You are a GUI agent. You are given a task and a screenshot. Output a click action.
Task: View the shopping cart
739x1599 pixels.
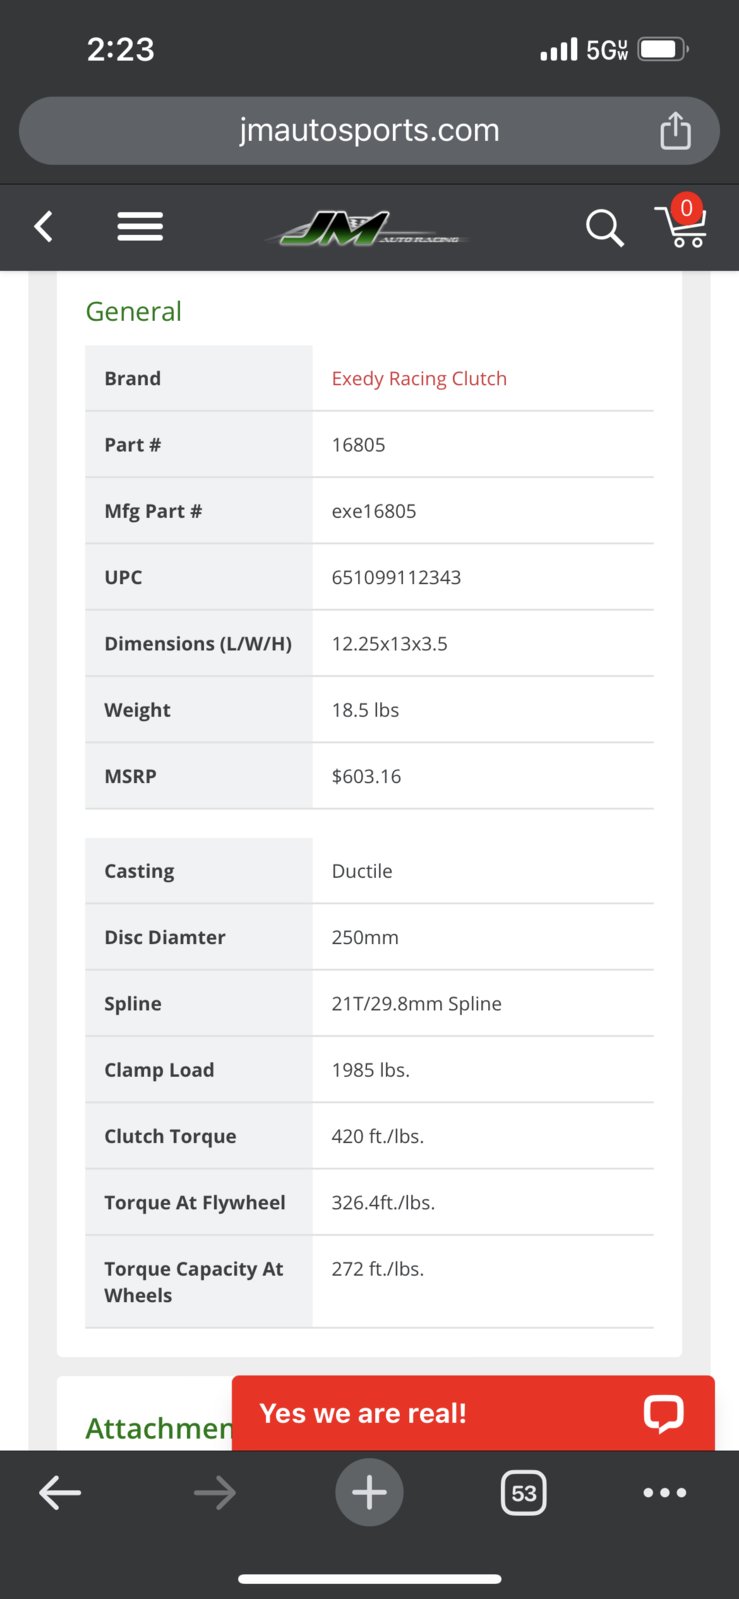tap(681, 224)
